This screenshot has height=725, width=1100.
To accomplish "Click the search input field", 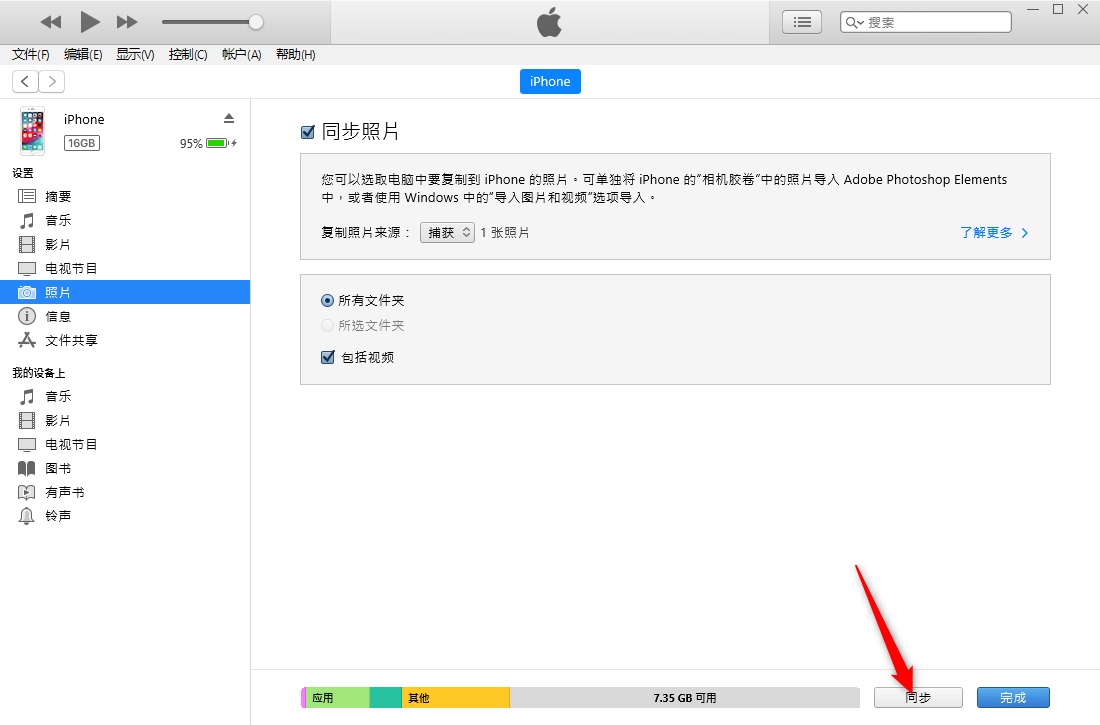I will (x=925, y=22).
